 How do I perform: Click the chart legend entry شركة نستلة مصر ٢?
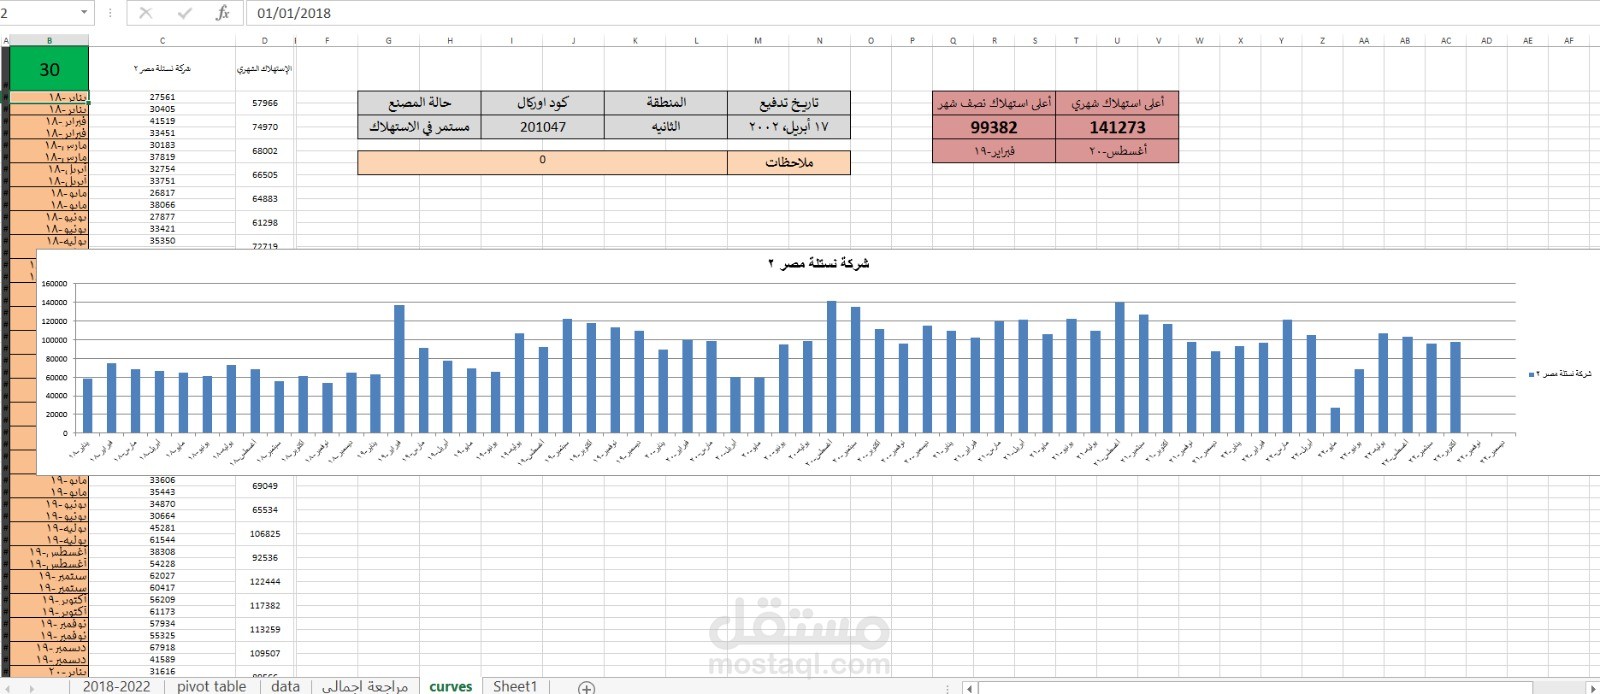[x=1560, y=374]
